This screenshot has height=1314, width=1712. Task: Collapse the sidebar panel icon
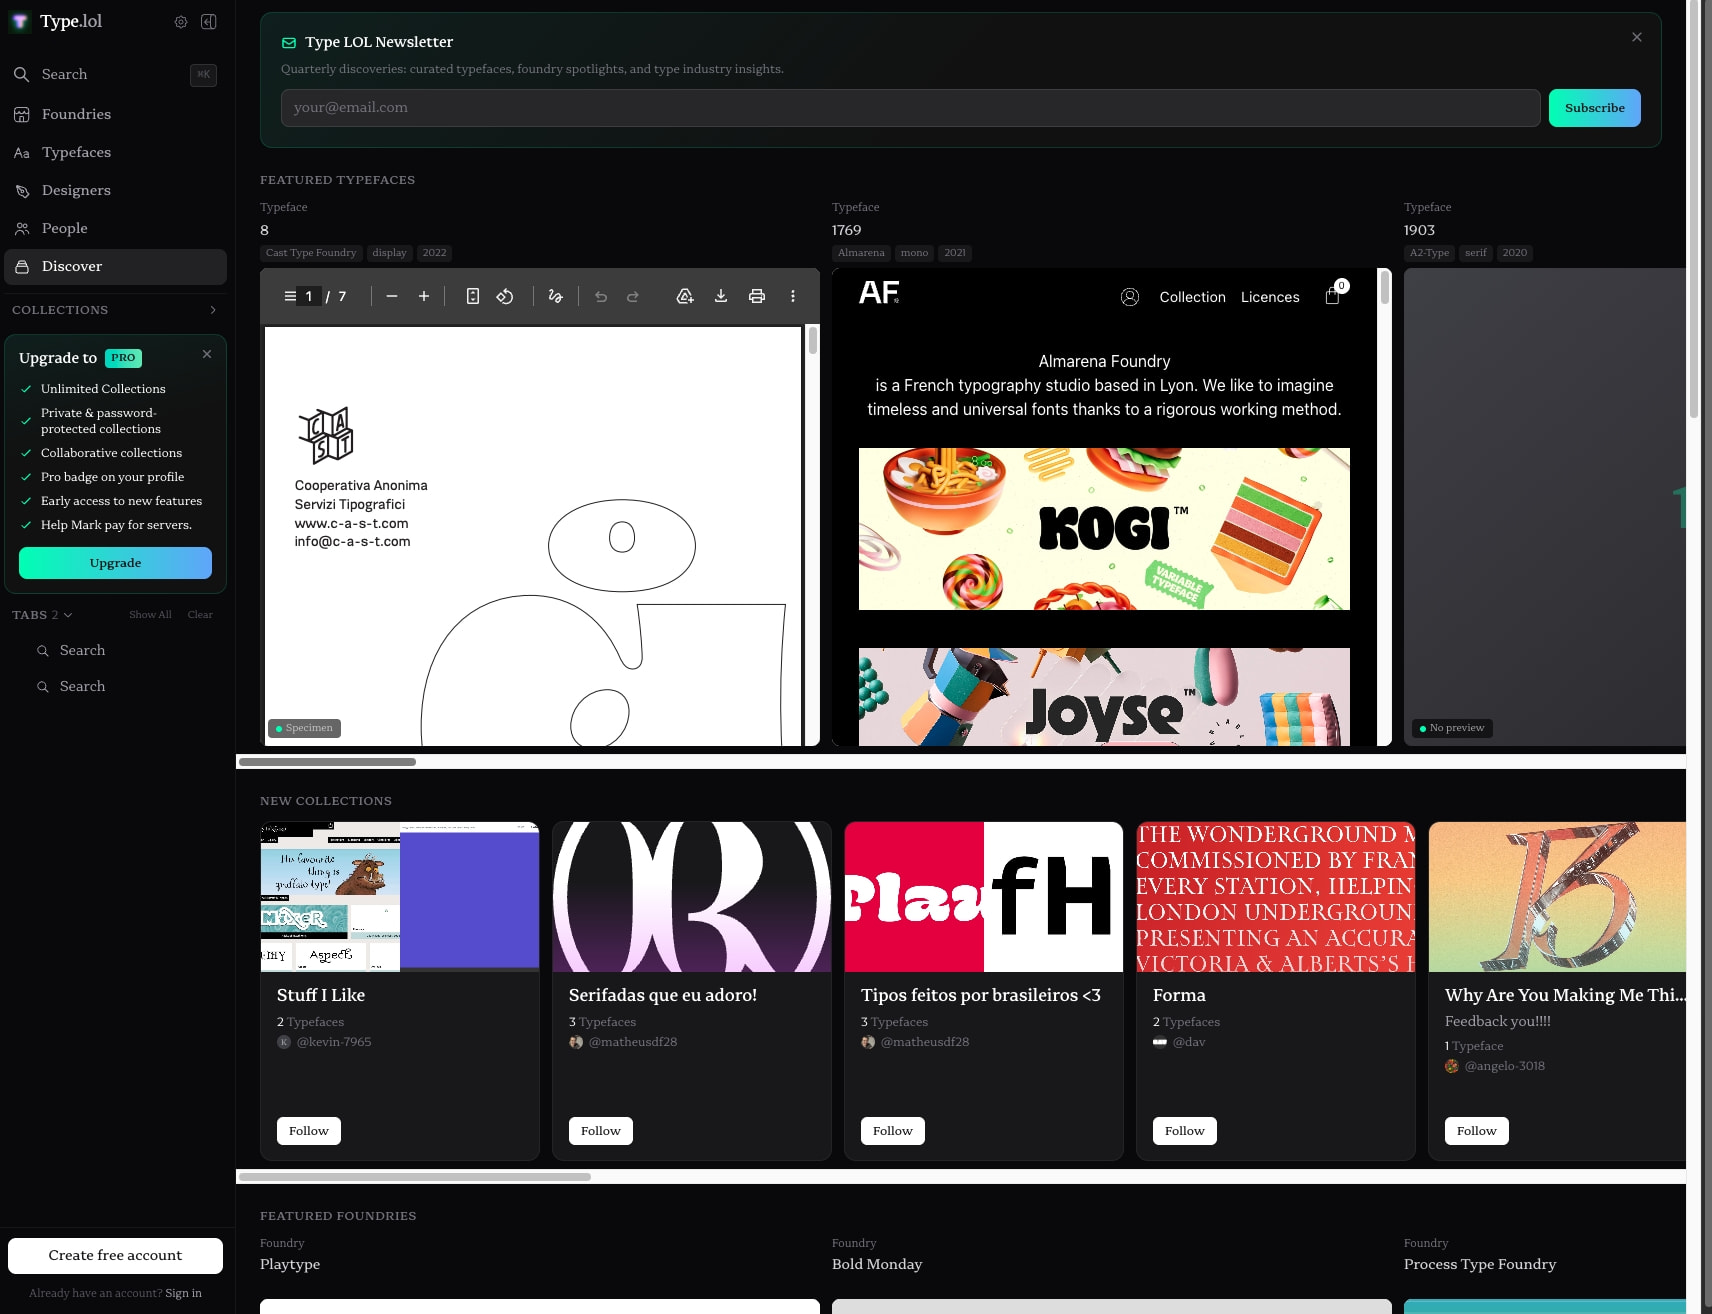pyautogui.click(x=209, y=22)
